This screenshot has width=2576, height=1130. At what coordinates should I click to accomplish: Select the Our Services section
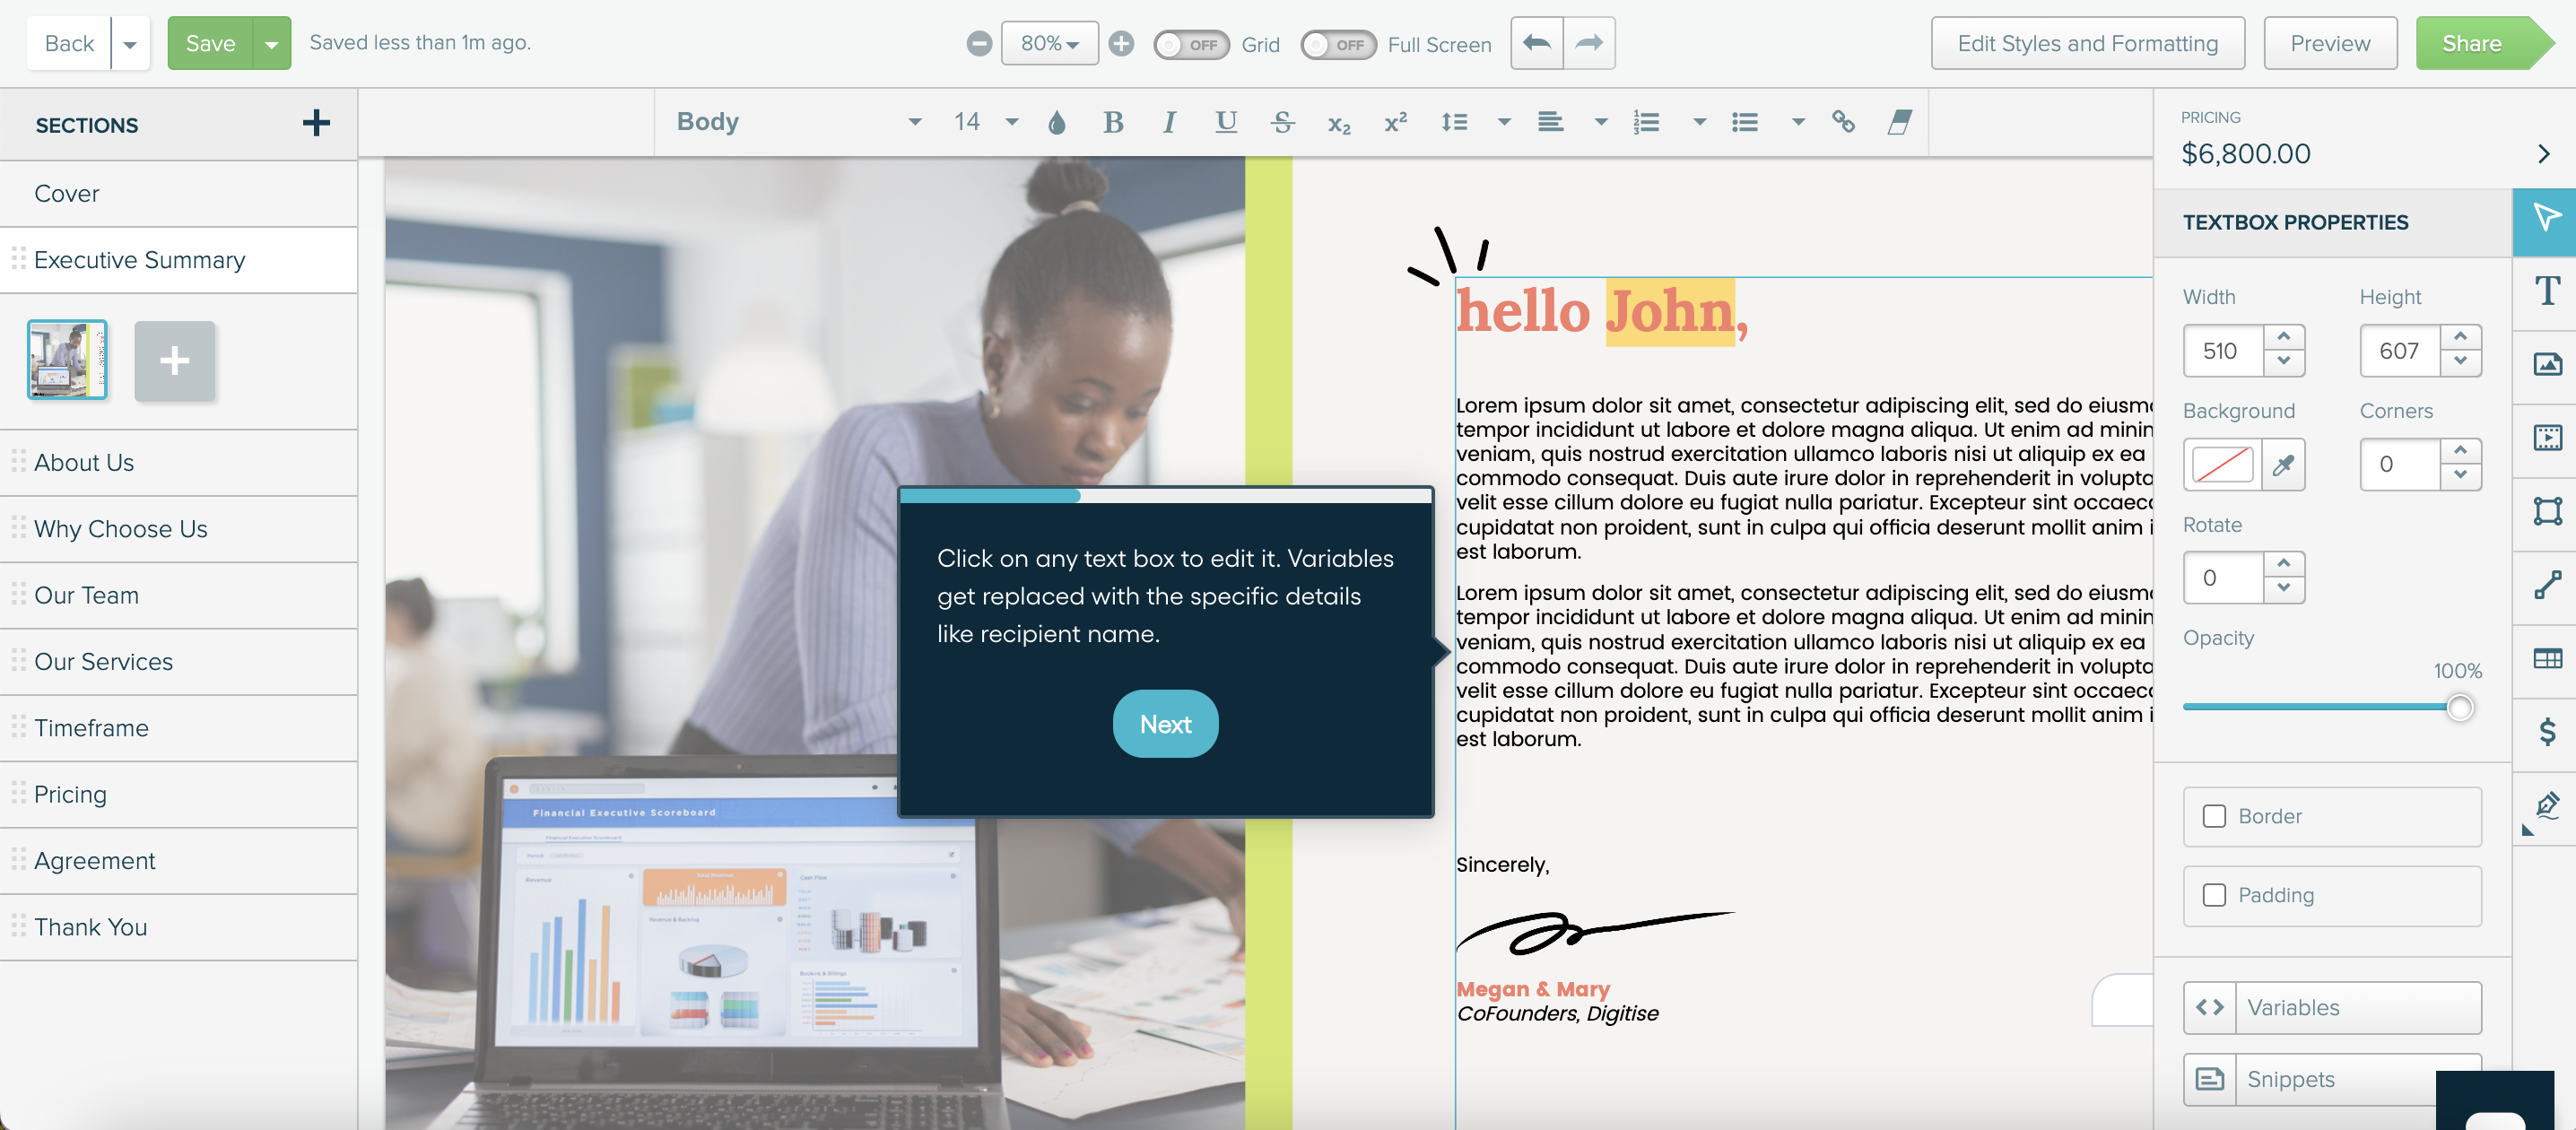[x=103, y=661]
